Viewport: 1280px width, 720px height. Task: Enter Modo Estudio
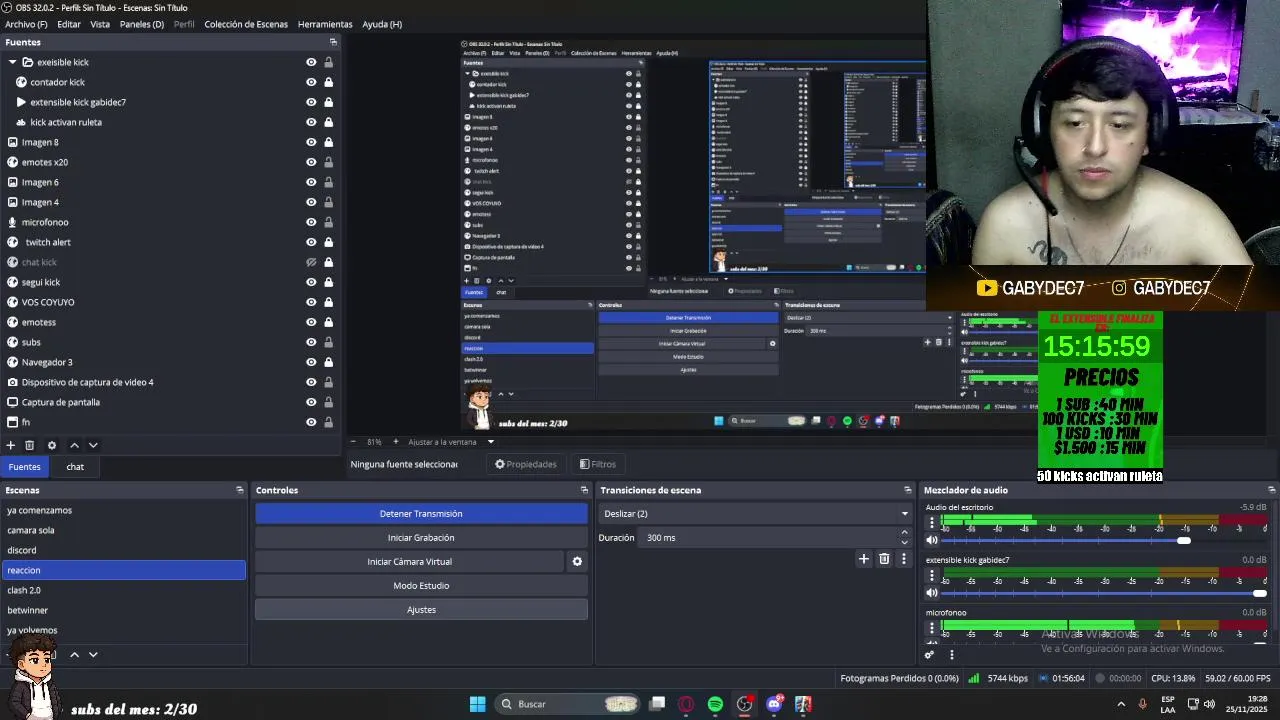(x=421, y=586)
